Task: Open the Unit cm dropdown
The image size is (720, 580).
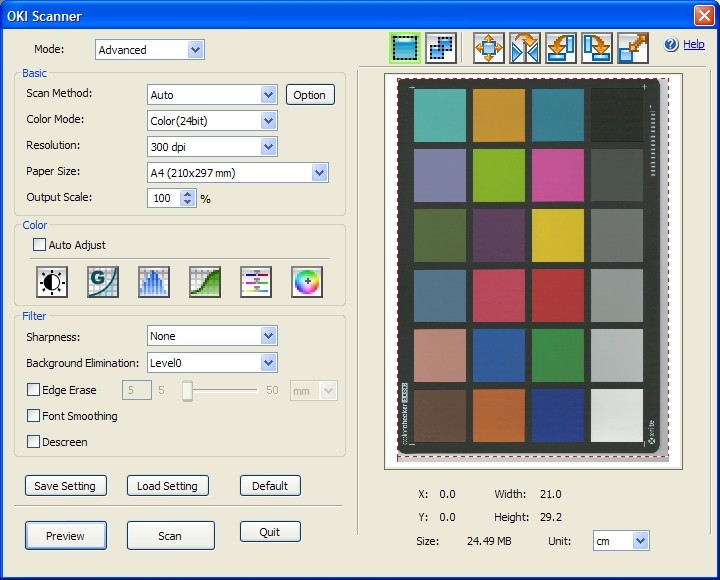Action: pyautogui.click(x=621, y=541)
